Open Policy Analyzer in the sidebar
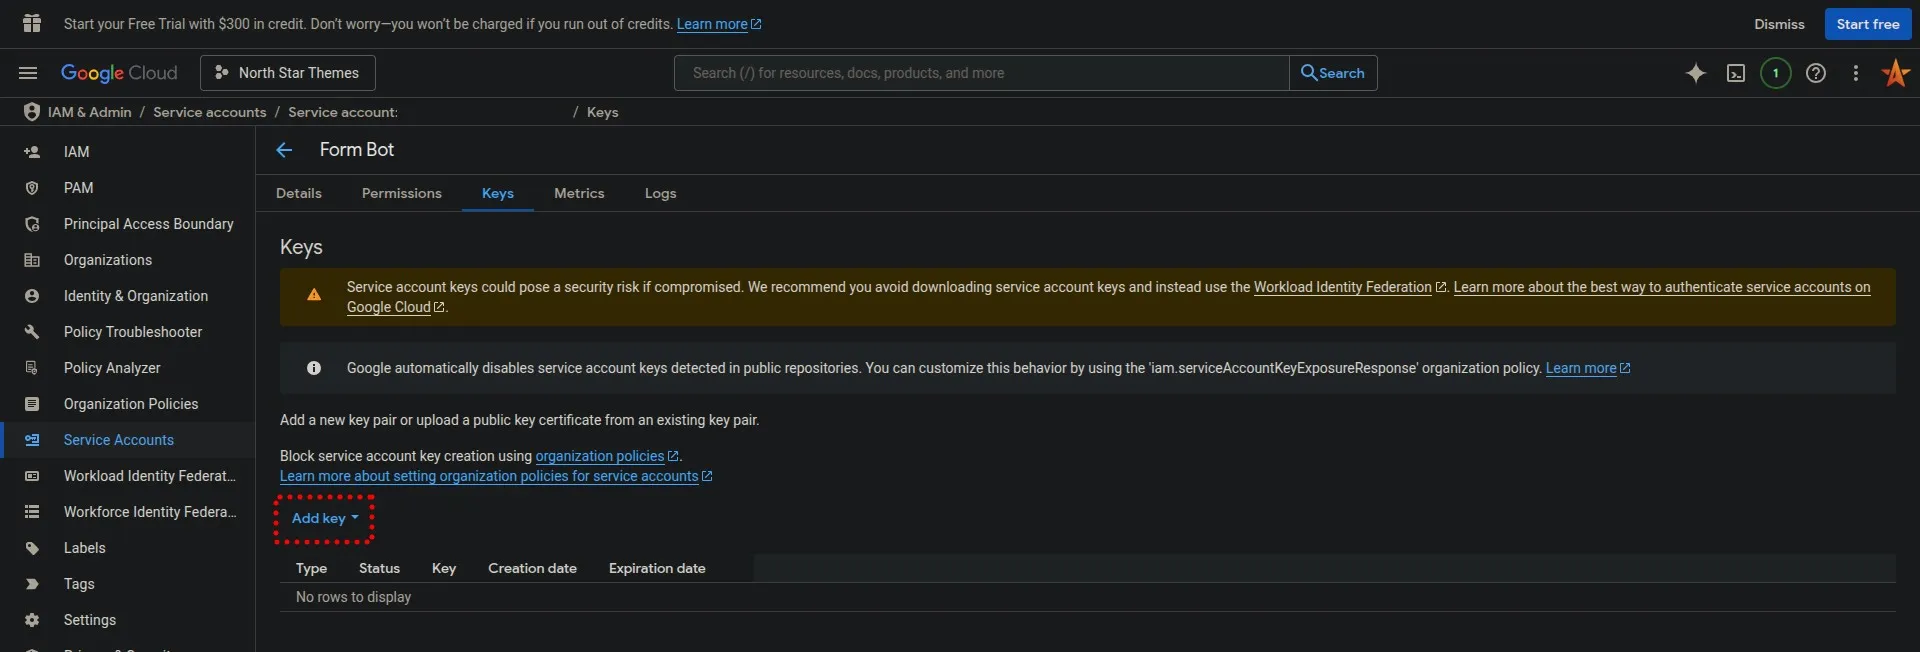Image resolution: width=1920 pixels, height=652 pixels. coord(112,368)
